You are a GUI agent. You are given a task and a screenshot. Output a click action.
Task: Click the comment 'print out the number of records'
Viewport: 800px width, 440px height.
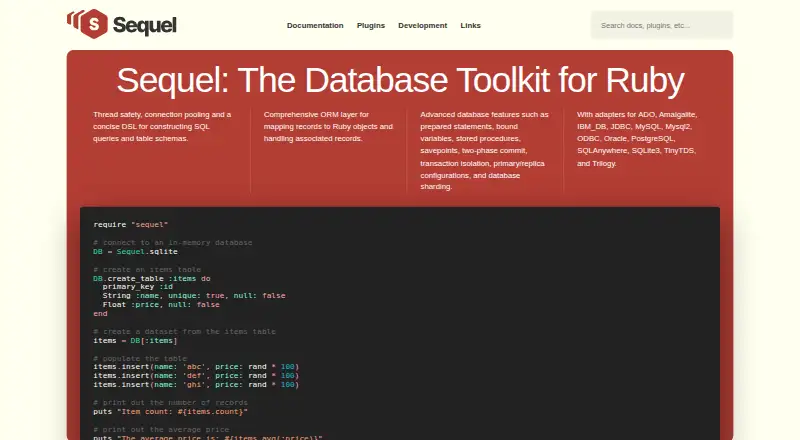coord(170,403)
